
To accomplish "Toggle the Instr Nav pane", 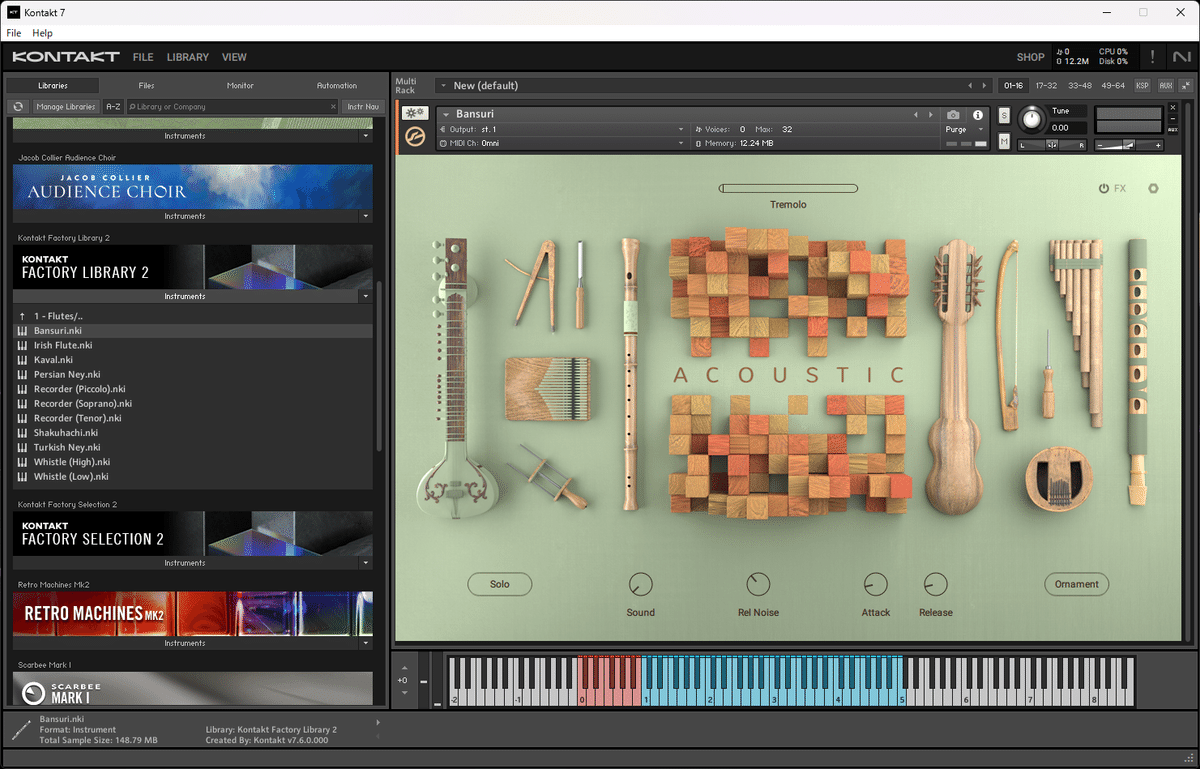I will [x=362, y=106].
